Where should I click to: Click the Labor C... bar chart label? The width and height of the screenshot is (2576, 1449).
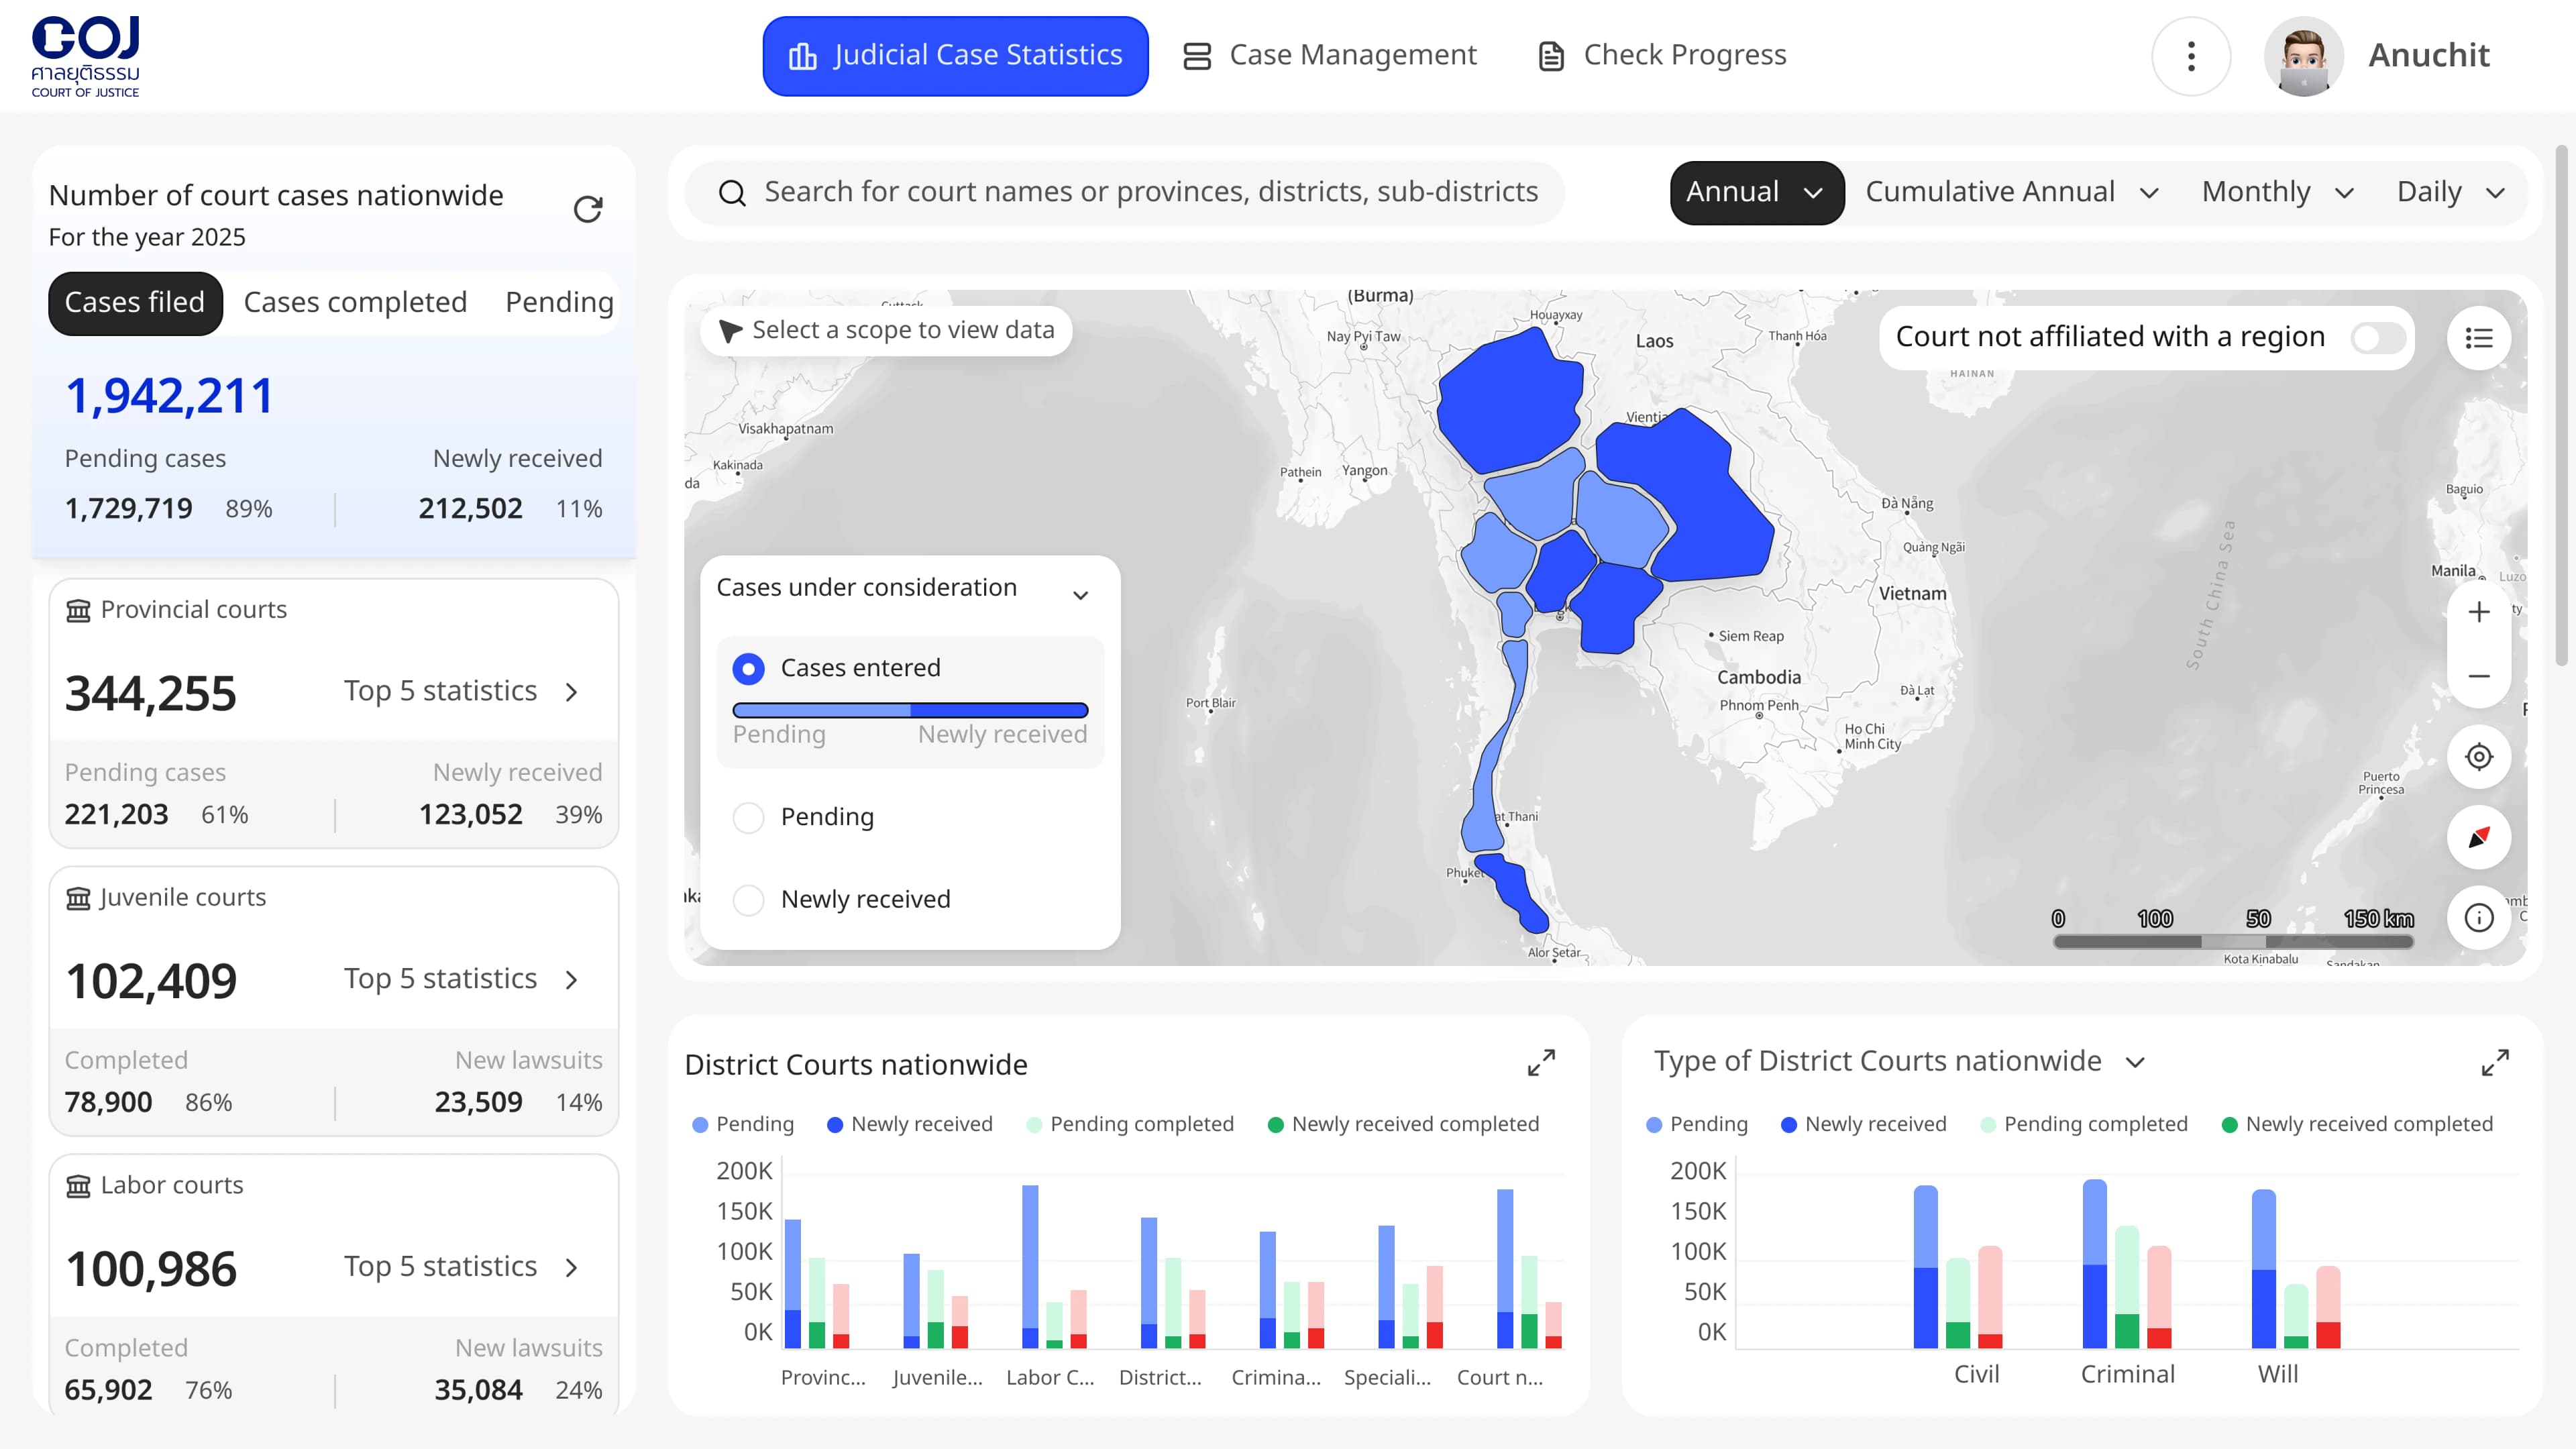pyautogui.click(x=1049, y=1378)
